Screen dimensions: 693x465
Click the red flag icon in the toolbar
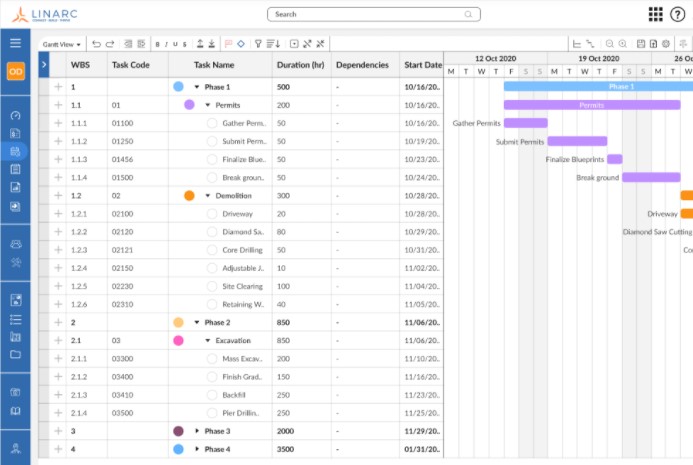click(228, 44)
